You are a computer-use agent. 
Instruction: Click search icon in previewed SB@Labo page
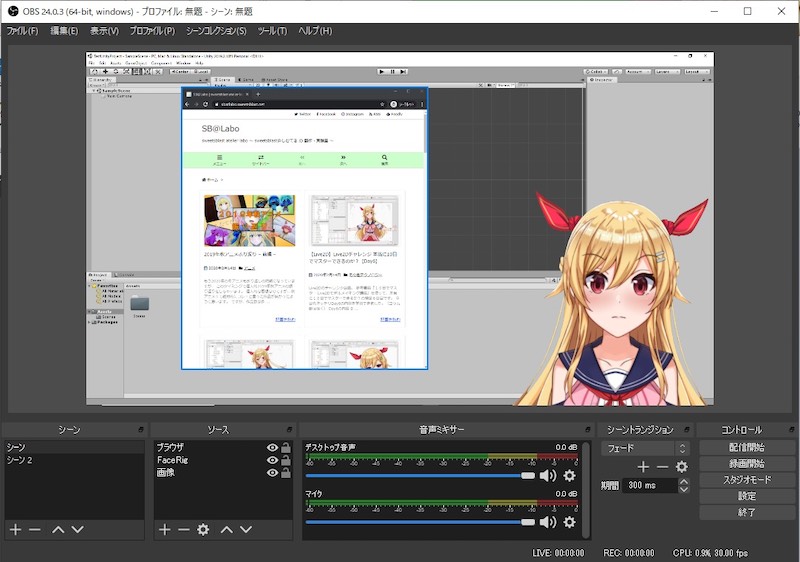pyautogui.click(x=384, y=160)
